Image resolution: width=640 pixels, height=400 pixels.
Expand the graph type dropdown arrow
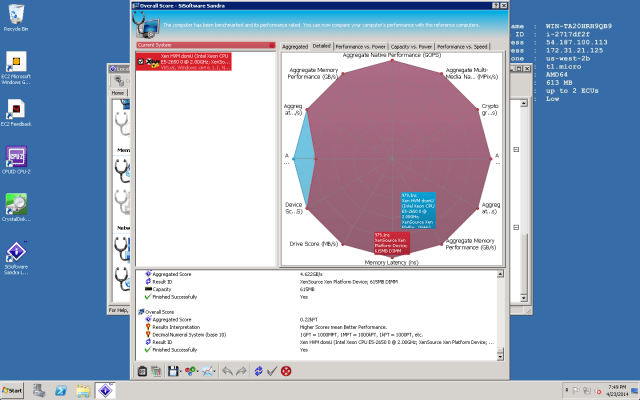tap(215, 371)
